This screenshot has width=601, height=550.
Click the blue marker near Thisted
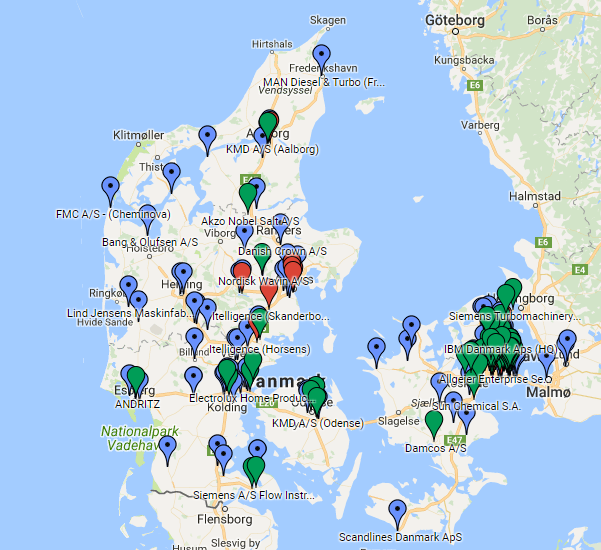click(x=171, y=176)
